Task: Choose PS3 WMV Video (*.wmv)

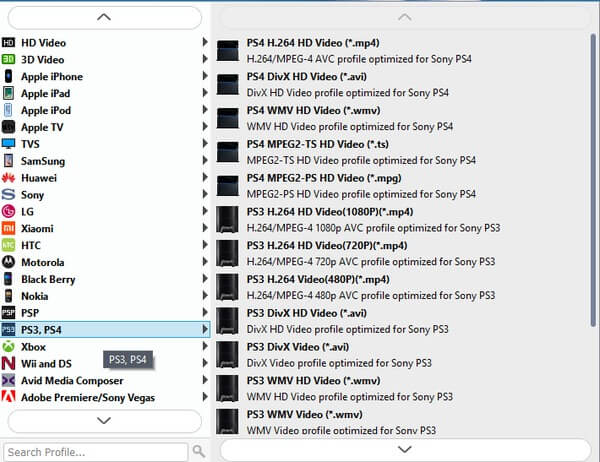Action: click(x=402, y=422)
